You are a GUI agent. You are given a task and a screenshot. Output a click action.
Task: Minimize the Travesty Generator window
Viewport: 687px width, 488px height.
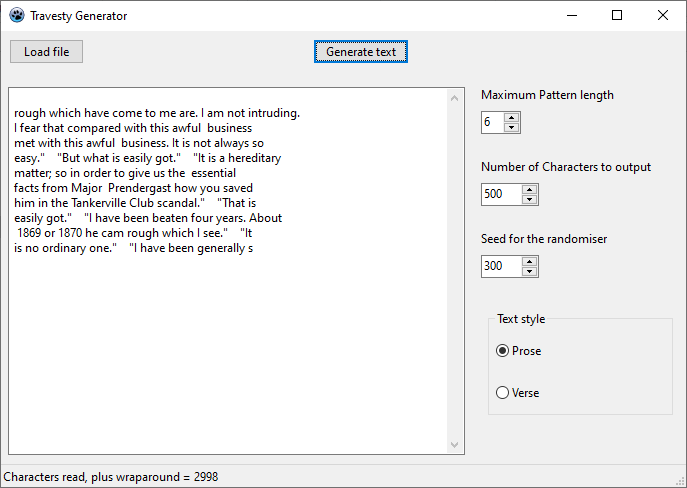click(x=572, y=15)
